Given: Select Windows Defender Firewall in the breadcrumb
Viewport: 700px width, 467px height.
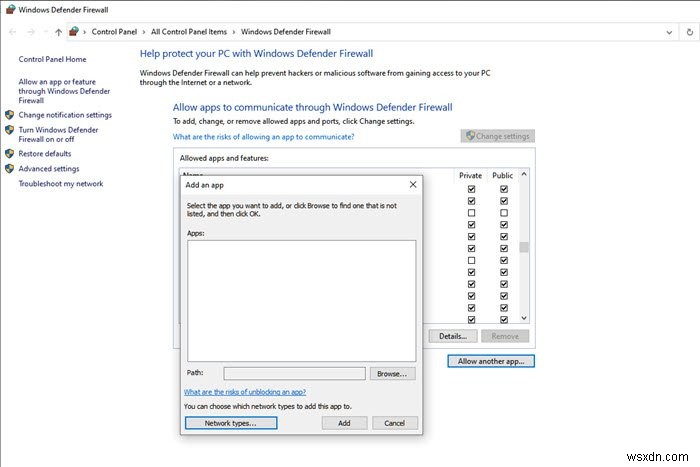Looking at the screenshot, I should [x=286, y=32].
